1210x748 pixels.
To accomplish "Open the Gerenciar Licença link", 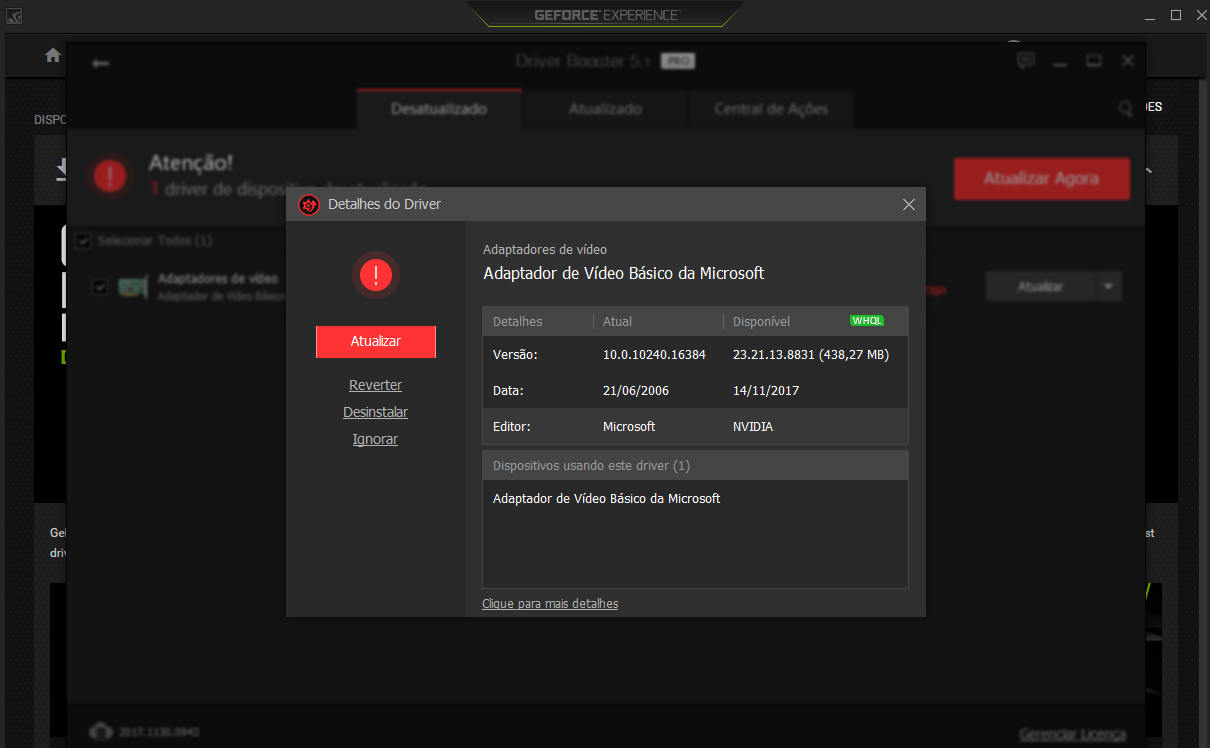I will 1072,735.
